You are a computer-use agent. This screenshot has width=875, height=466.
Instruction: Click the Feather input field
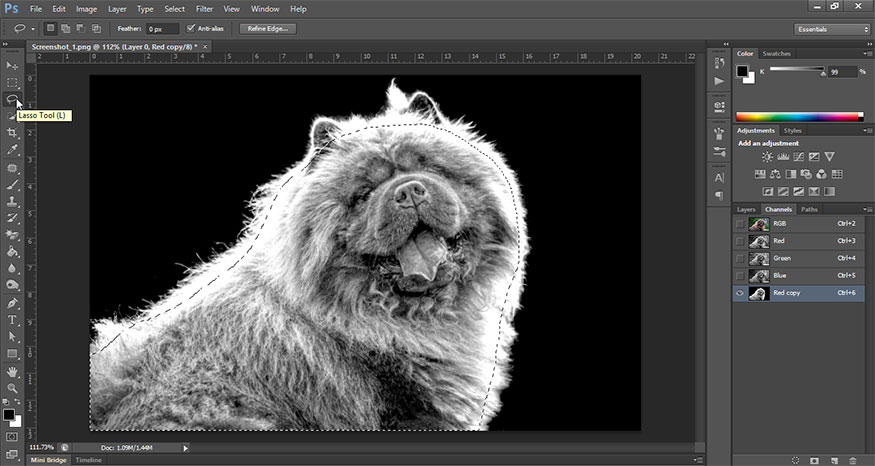coord(162,29)
